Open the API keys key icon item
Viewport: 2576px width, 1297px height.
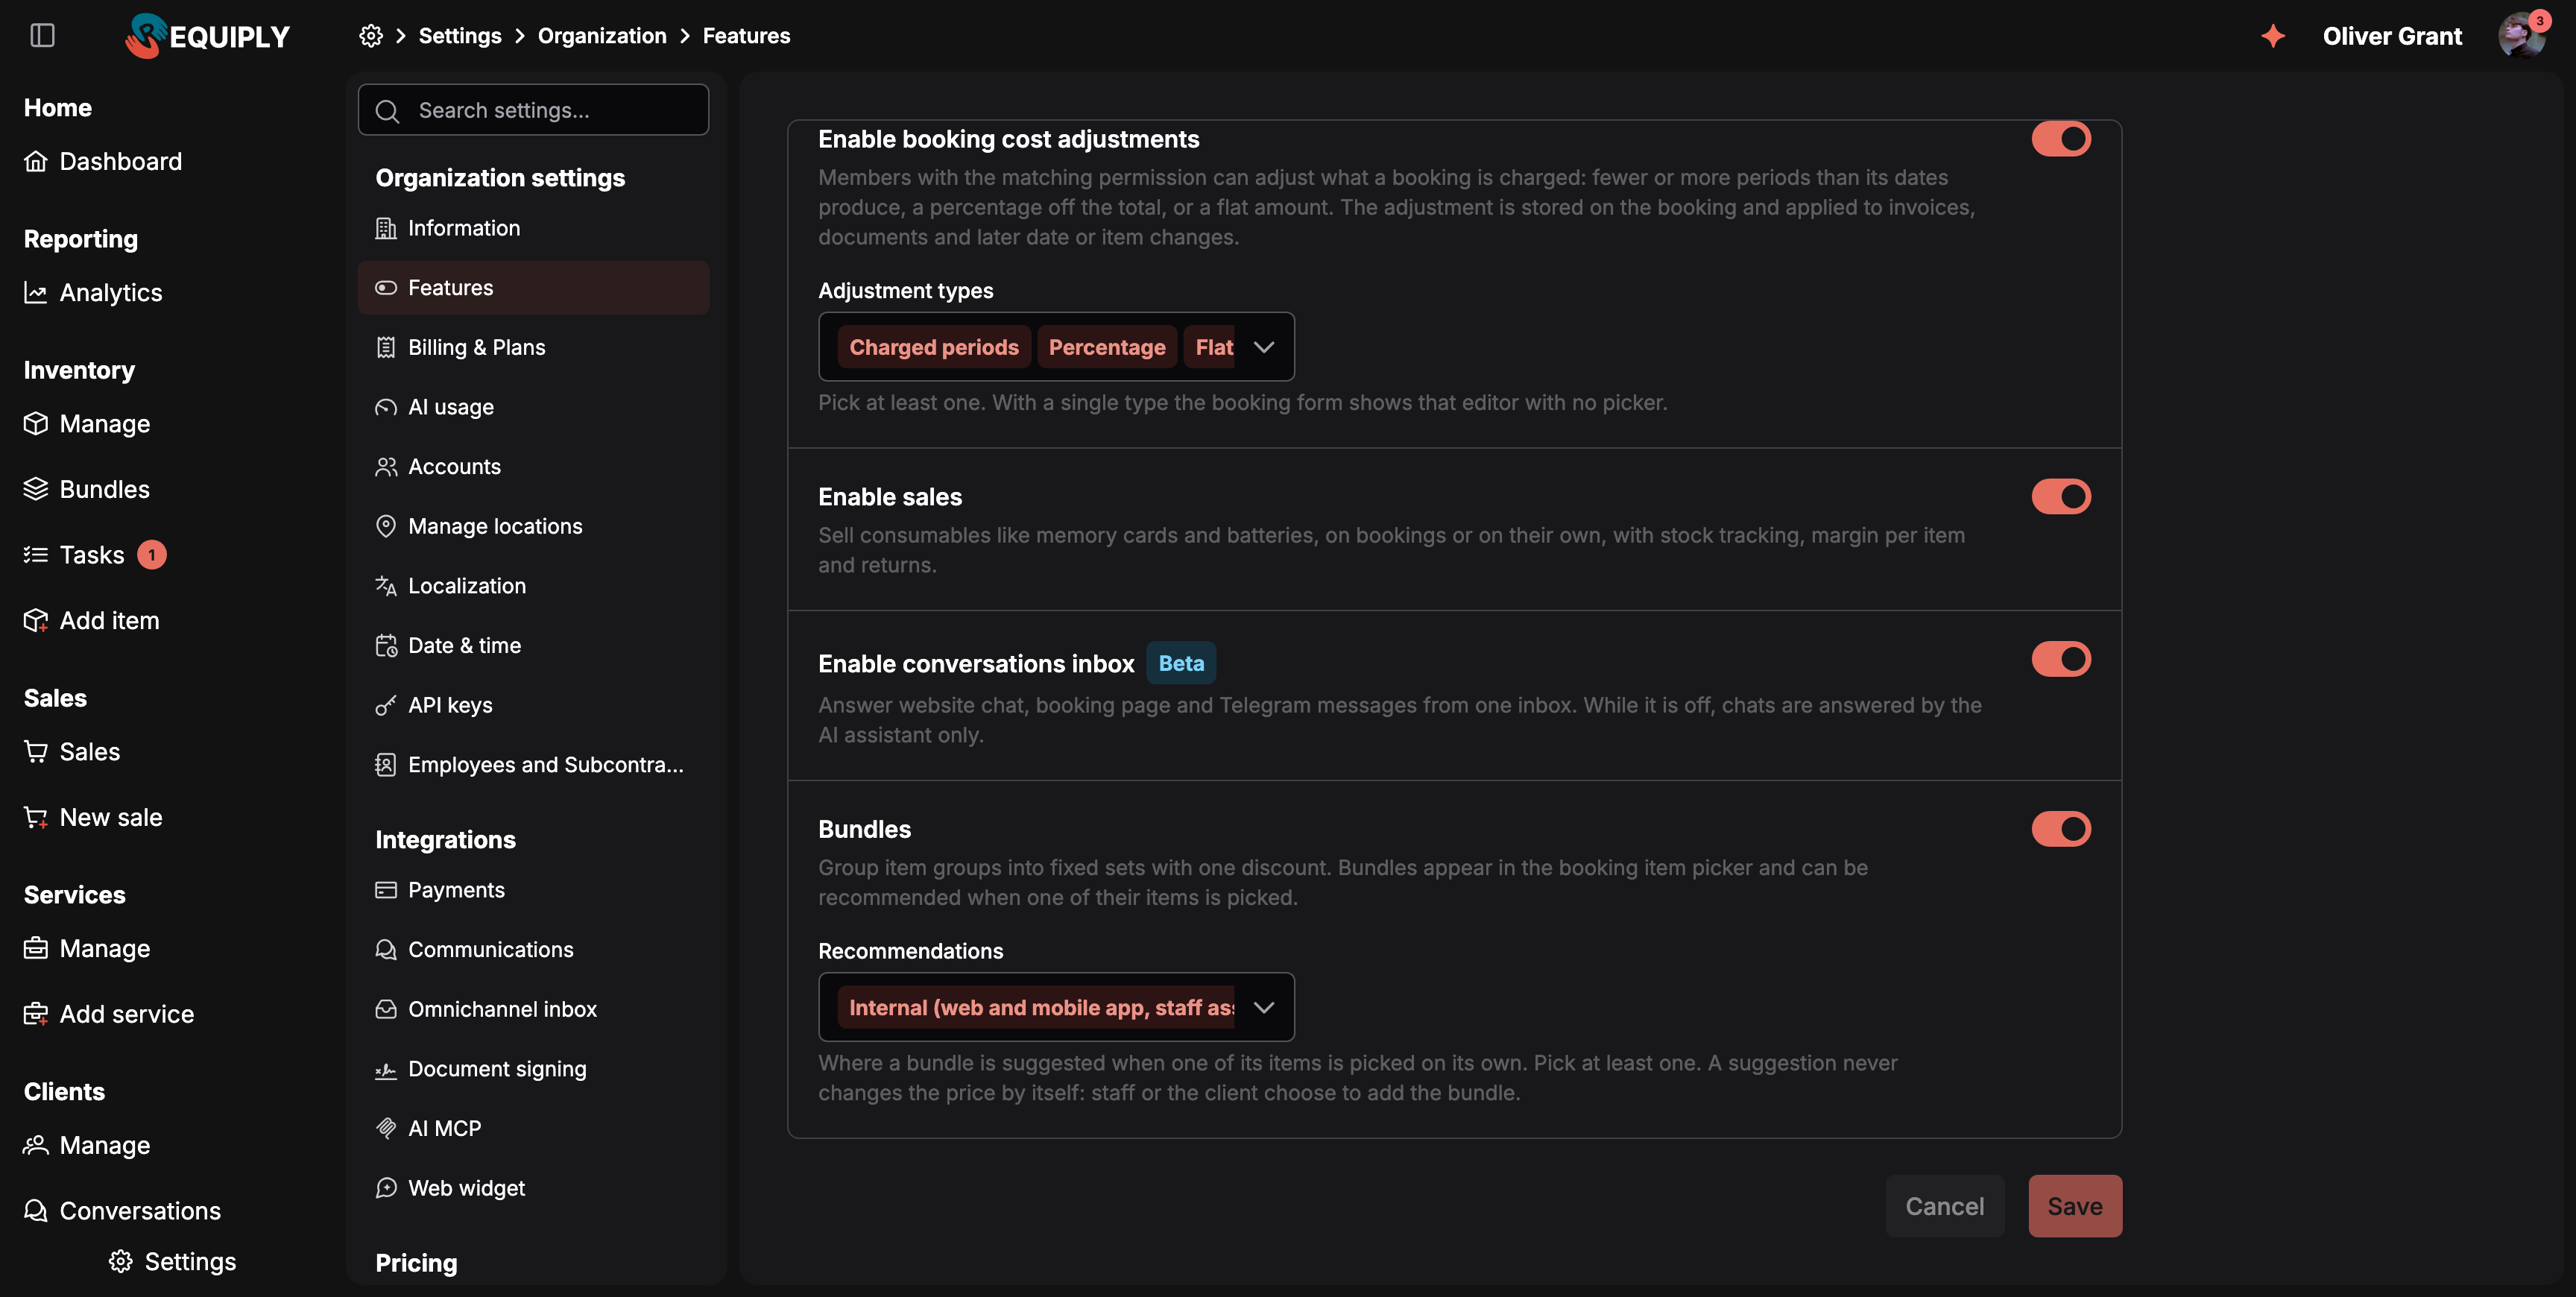(x=386, y=705)
